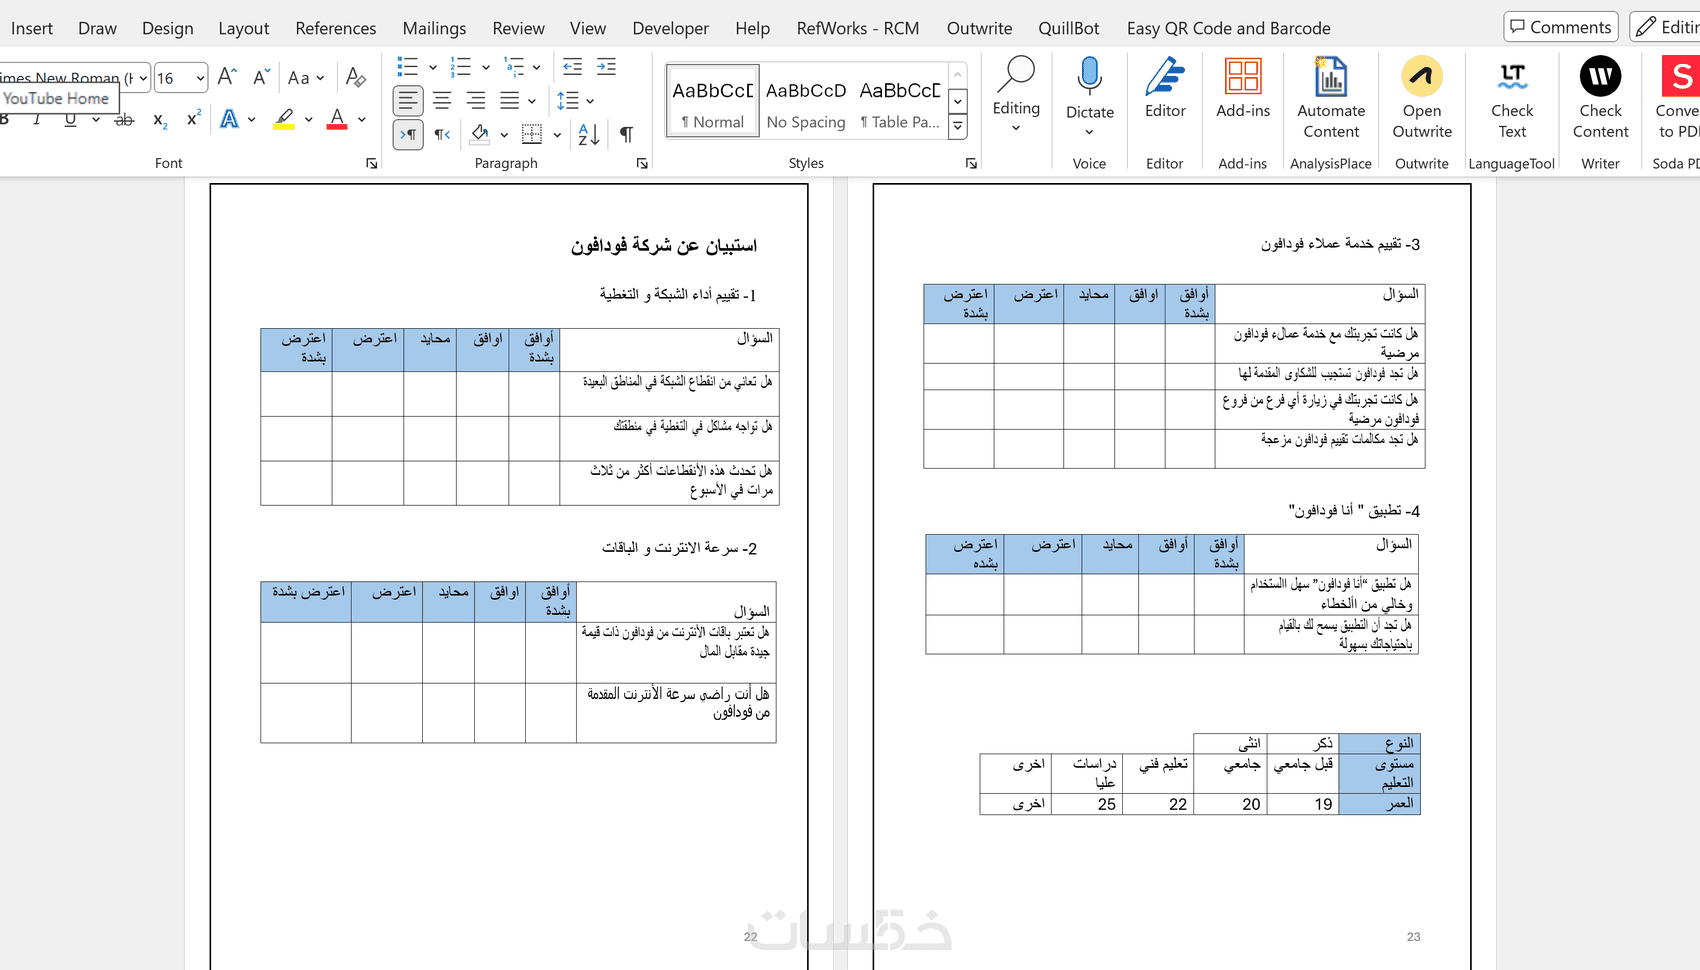Click the Dictate microphone icon
The image size is (1700, 970).
[x=1089, y=77]
